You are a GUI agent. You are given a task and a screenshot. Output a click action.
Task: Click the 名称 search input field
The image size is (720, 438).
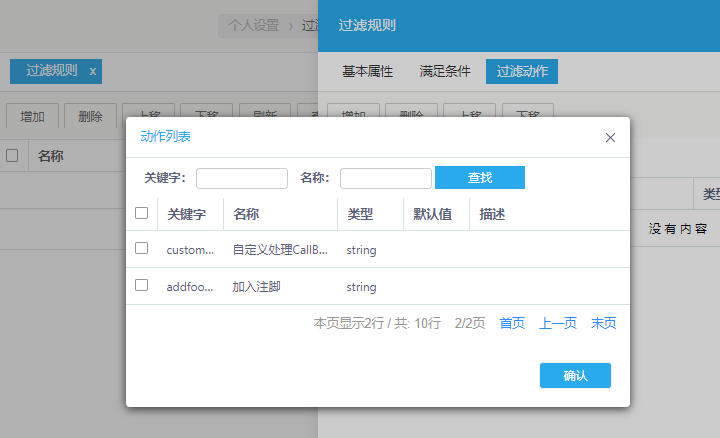[385, 178]
